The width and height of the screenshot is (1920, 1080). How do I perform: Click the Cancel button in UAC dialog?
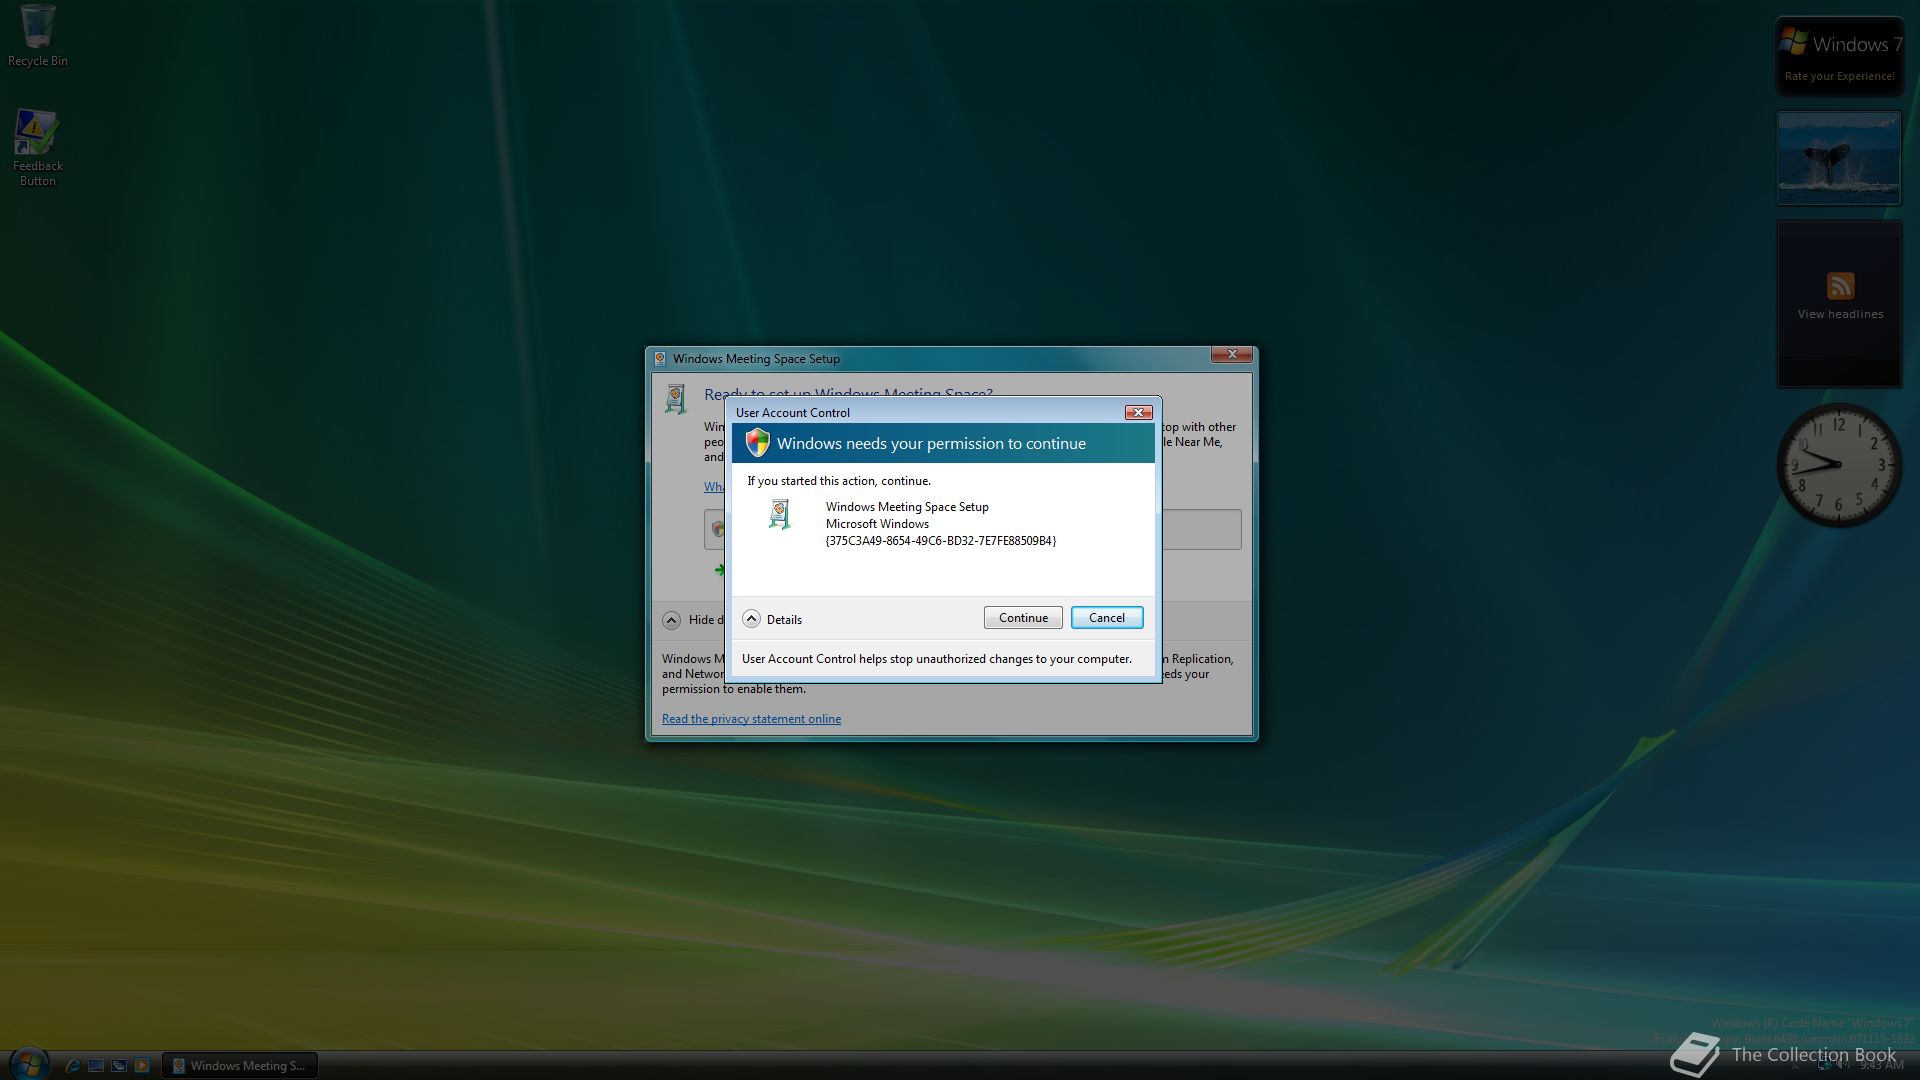tap(1107, 618)
